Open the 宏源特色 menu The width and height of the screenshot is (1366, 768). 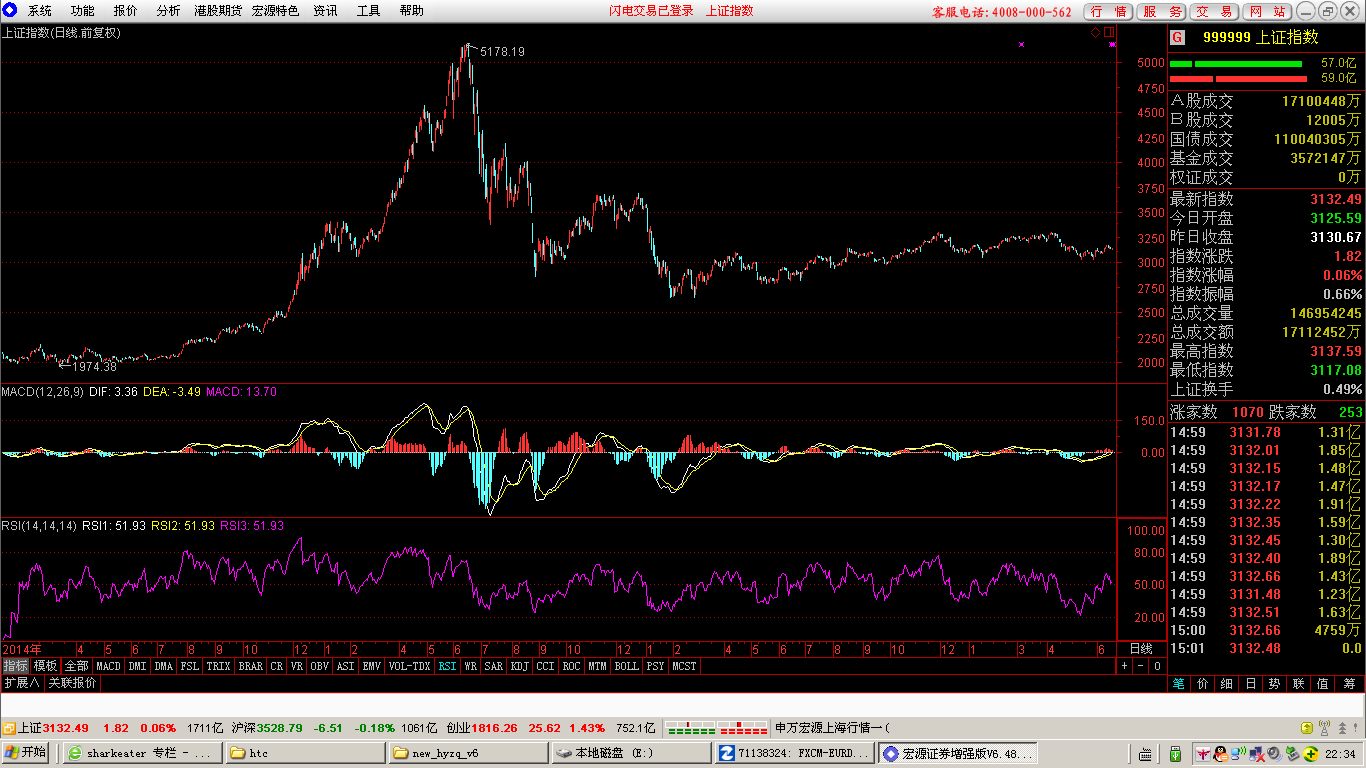click(x=276, y=11)
